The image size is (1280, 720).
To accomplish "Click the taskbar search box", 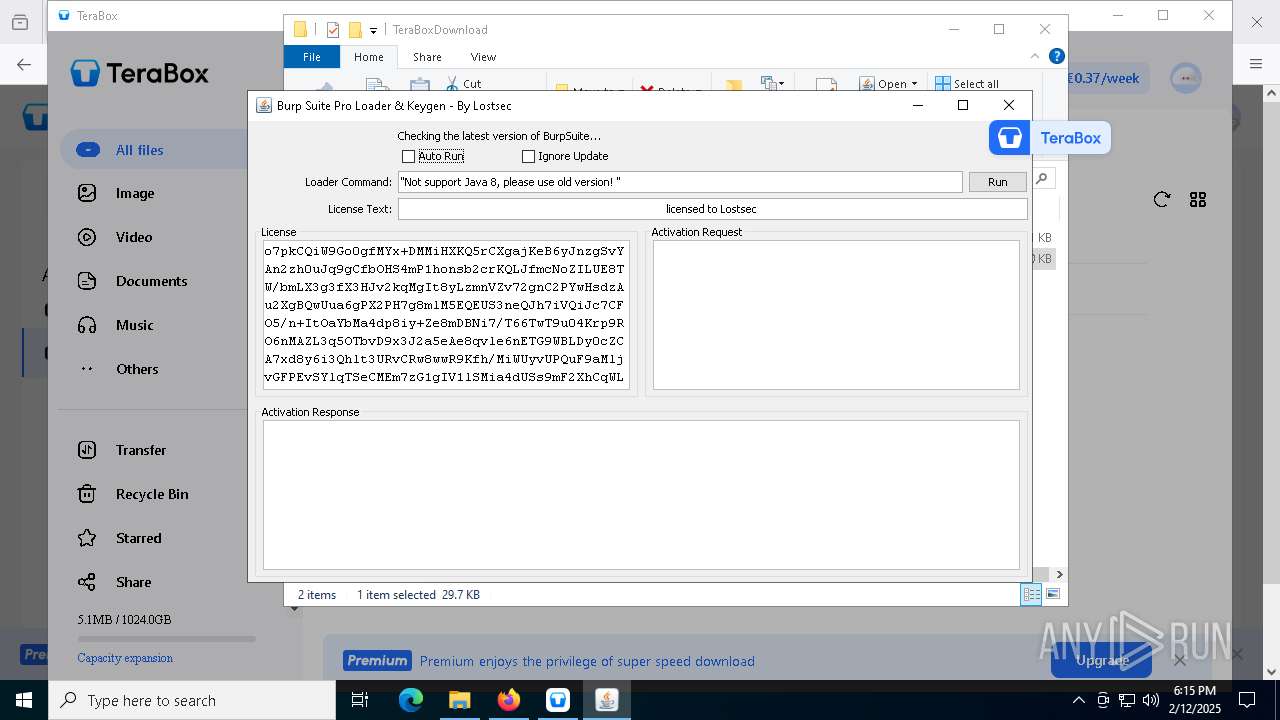I will pos(192,700).
